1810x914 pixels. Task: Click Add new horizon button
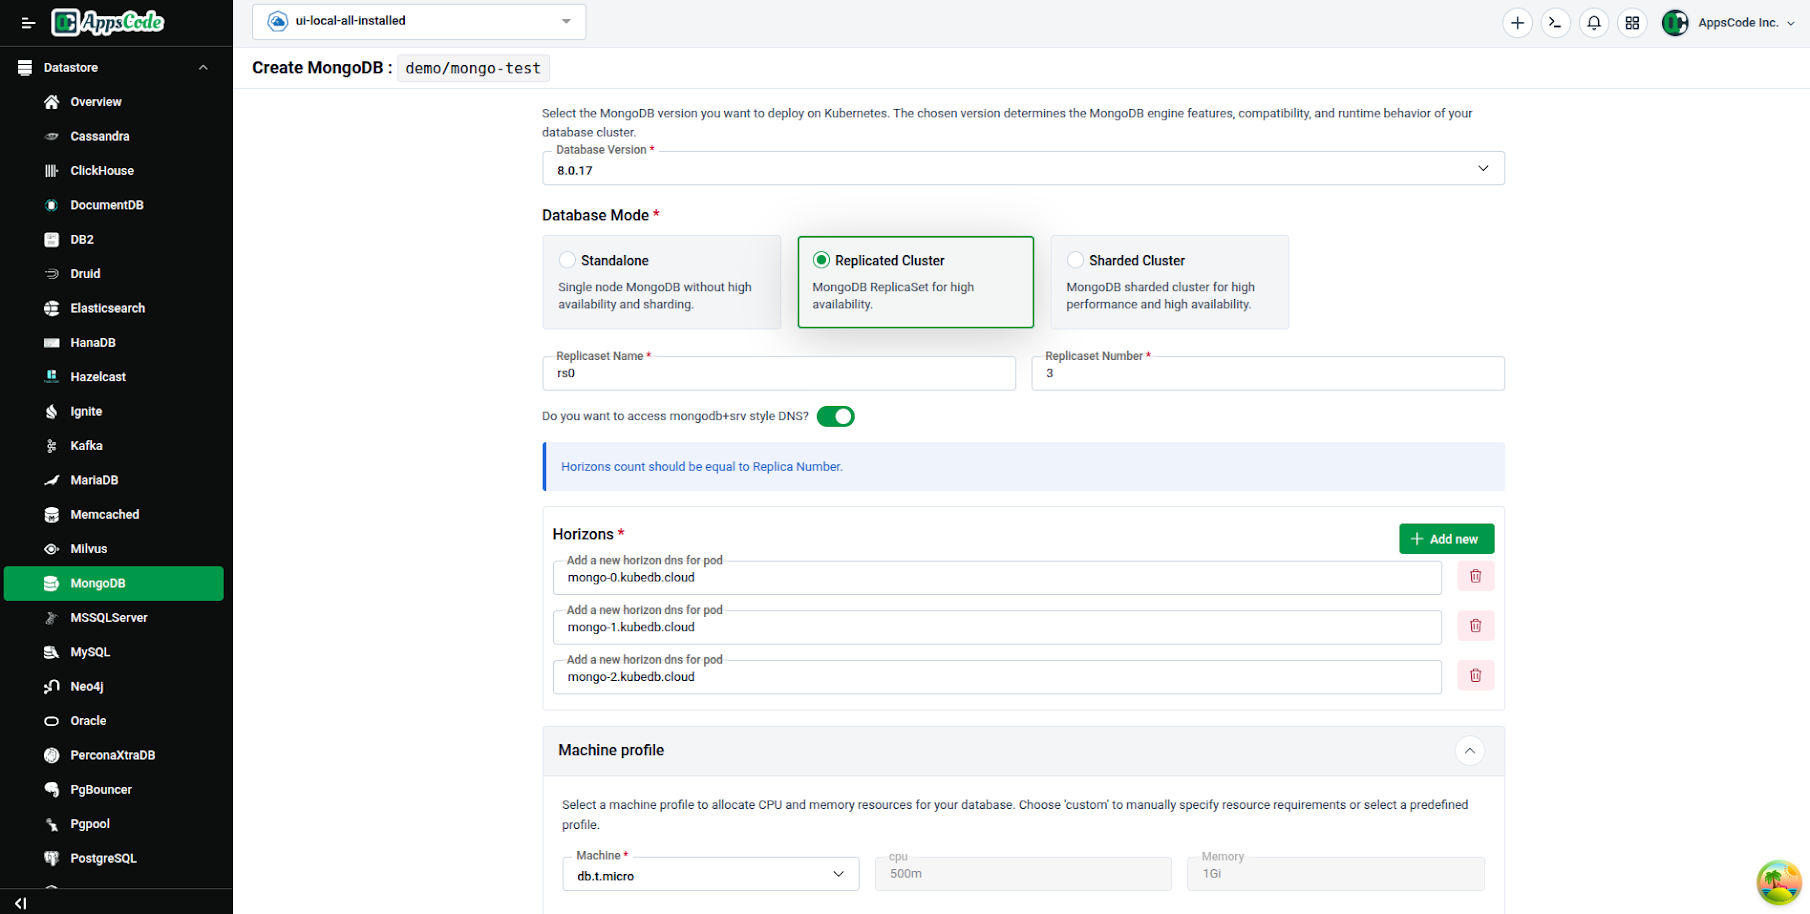pyautogui.click(x=1446, y=539)
